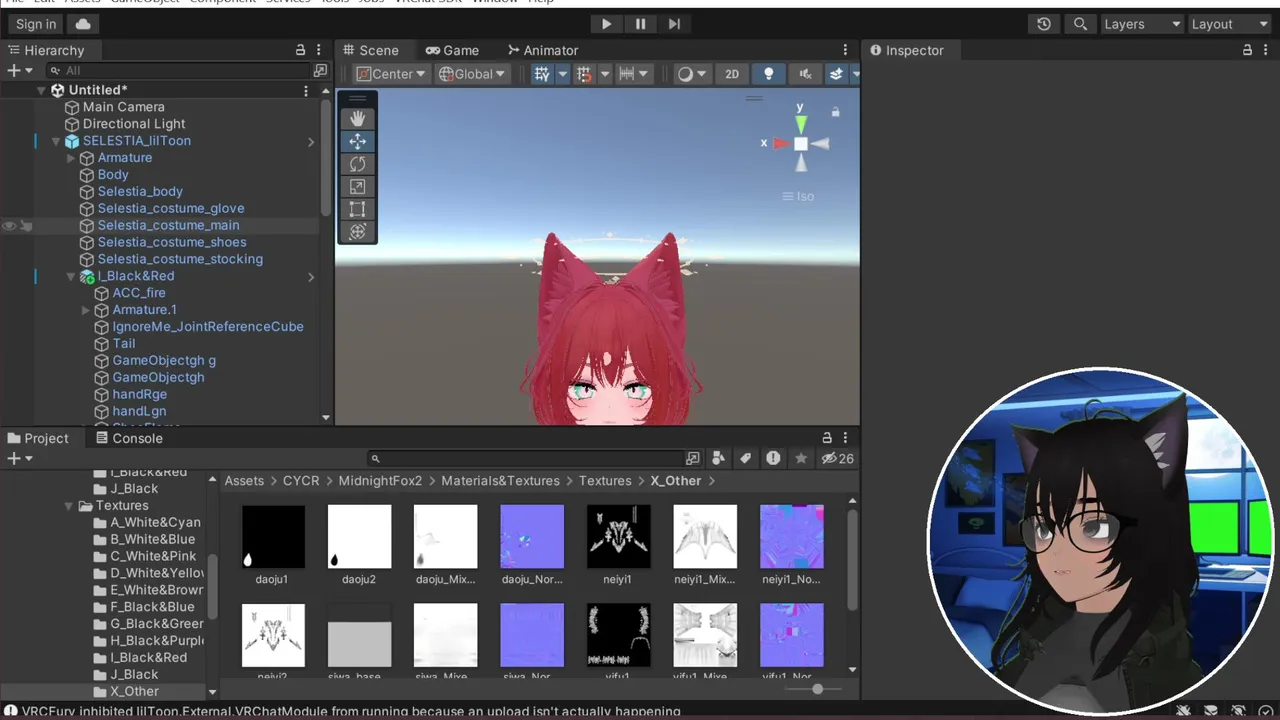The height and width of the screenshot is (720, 1280).
Task: Click the Y-axis cone on the scene gizmo
Action: [801, 122]
